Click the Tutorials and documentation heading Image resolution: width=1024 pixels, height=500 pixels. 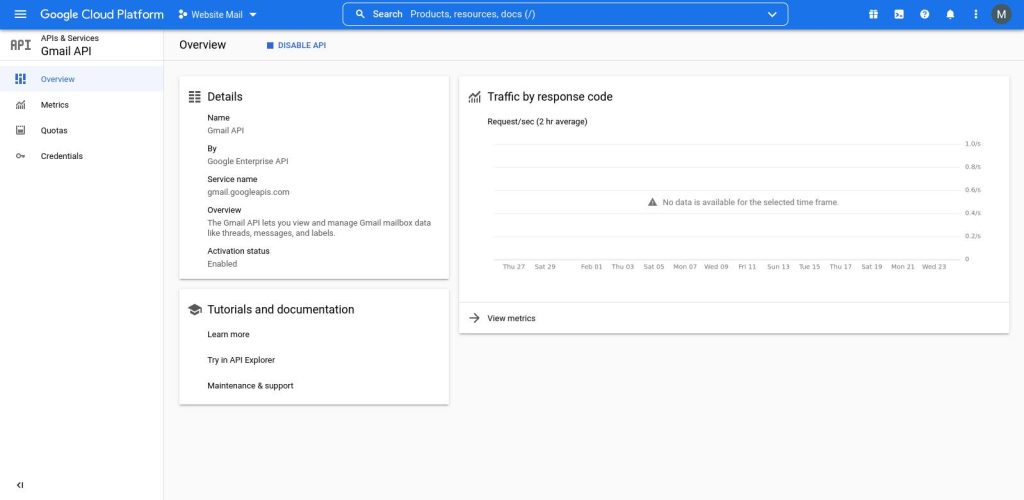[281, 309]
